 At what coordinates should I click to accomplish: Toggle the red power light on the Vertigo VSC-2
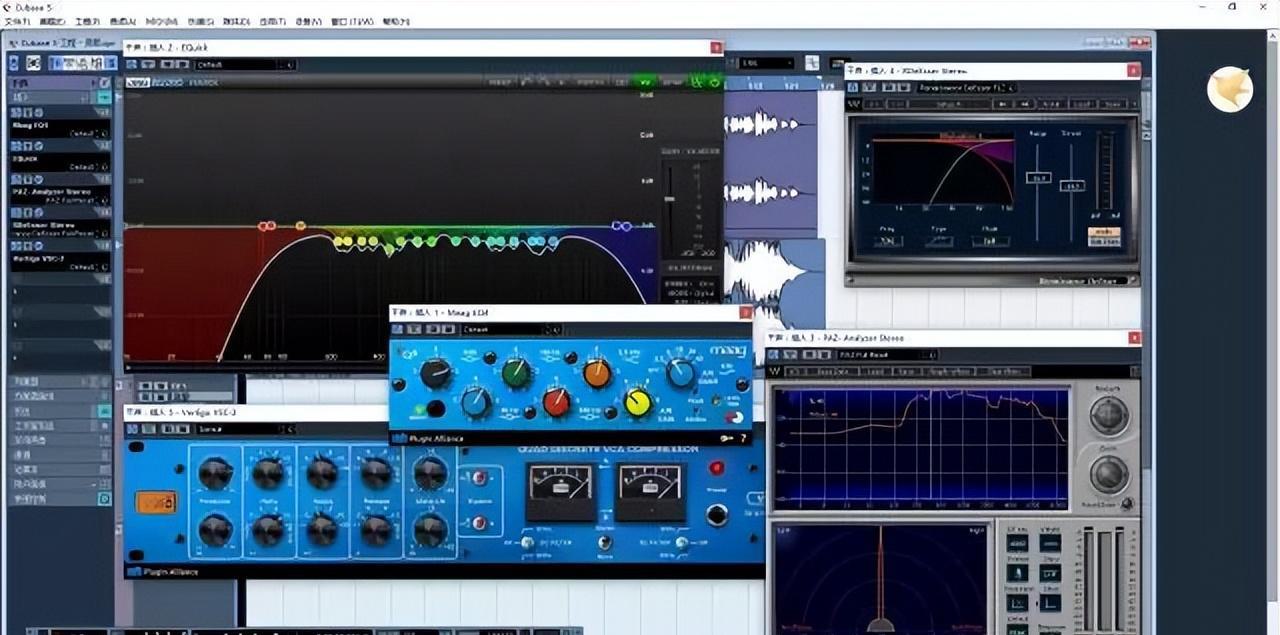716,467
